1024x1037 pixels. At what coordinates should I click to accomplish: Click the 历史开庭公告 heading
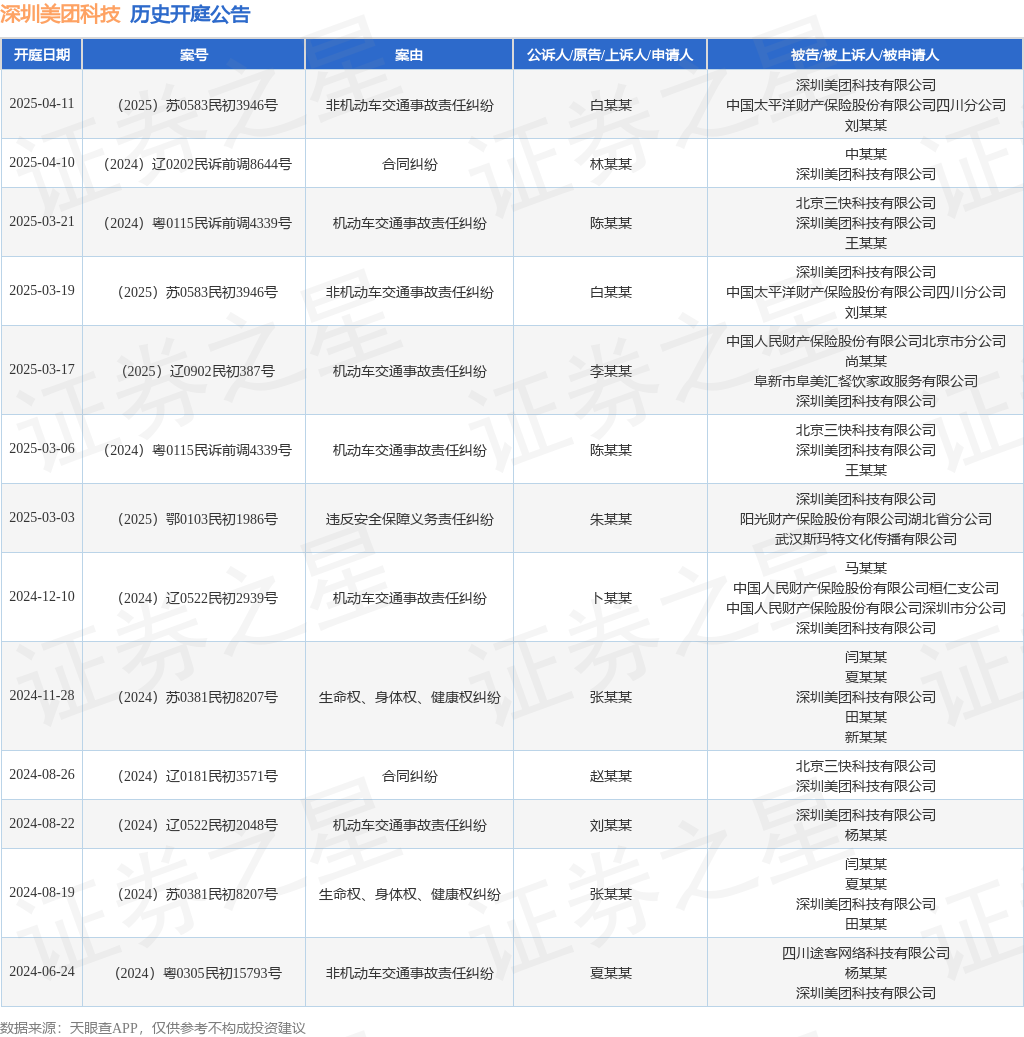tap(190, 14)
